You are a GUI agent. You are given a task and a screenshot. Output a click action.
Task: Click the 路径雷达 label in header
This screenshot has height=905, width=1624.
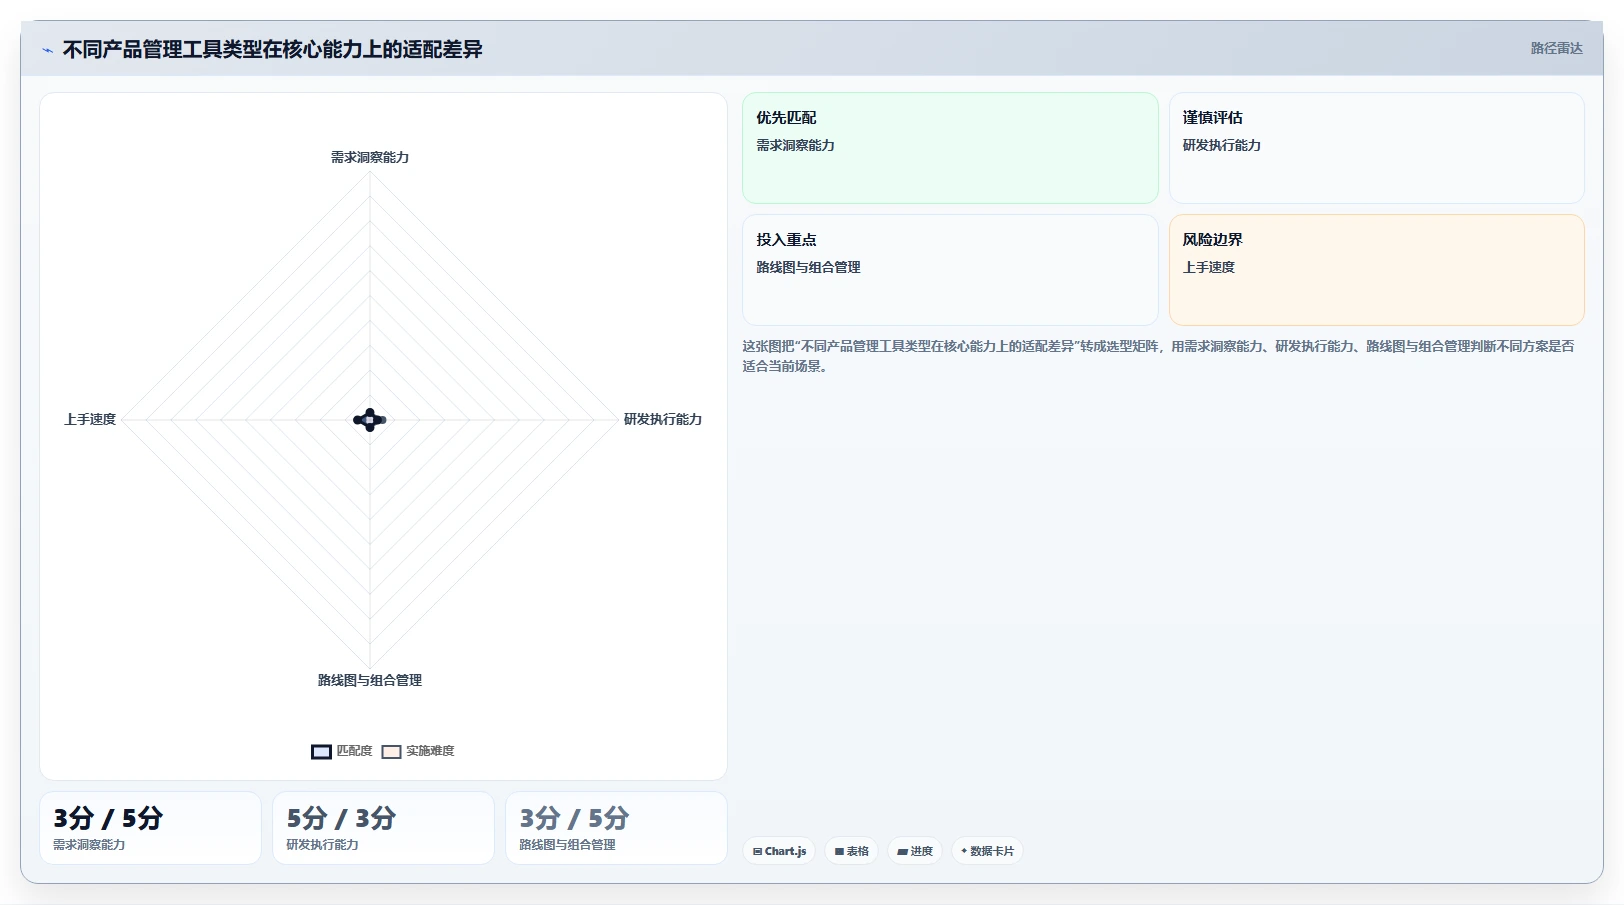[1556, 48]
